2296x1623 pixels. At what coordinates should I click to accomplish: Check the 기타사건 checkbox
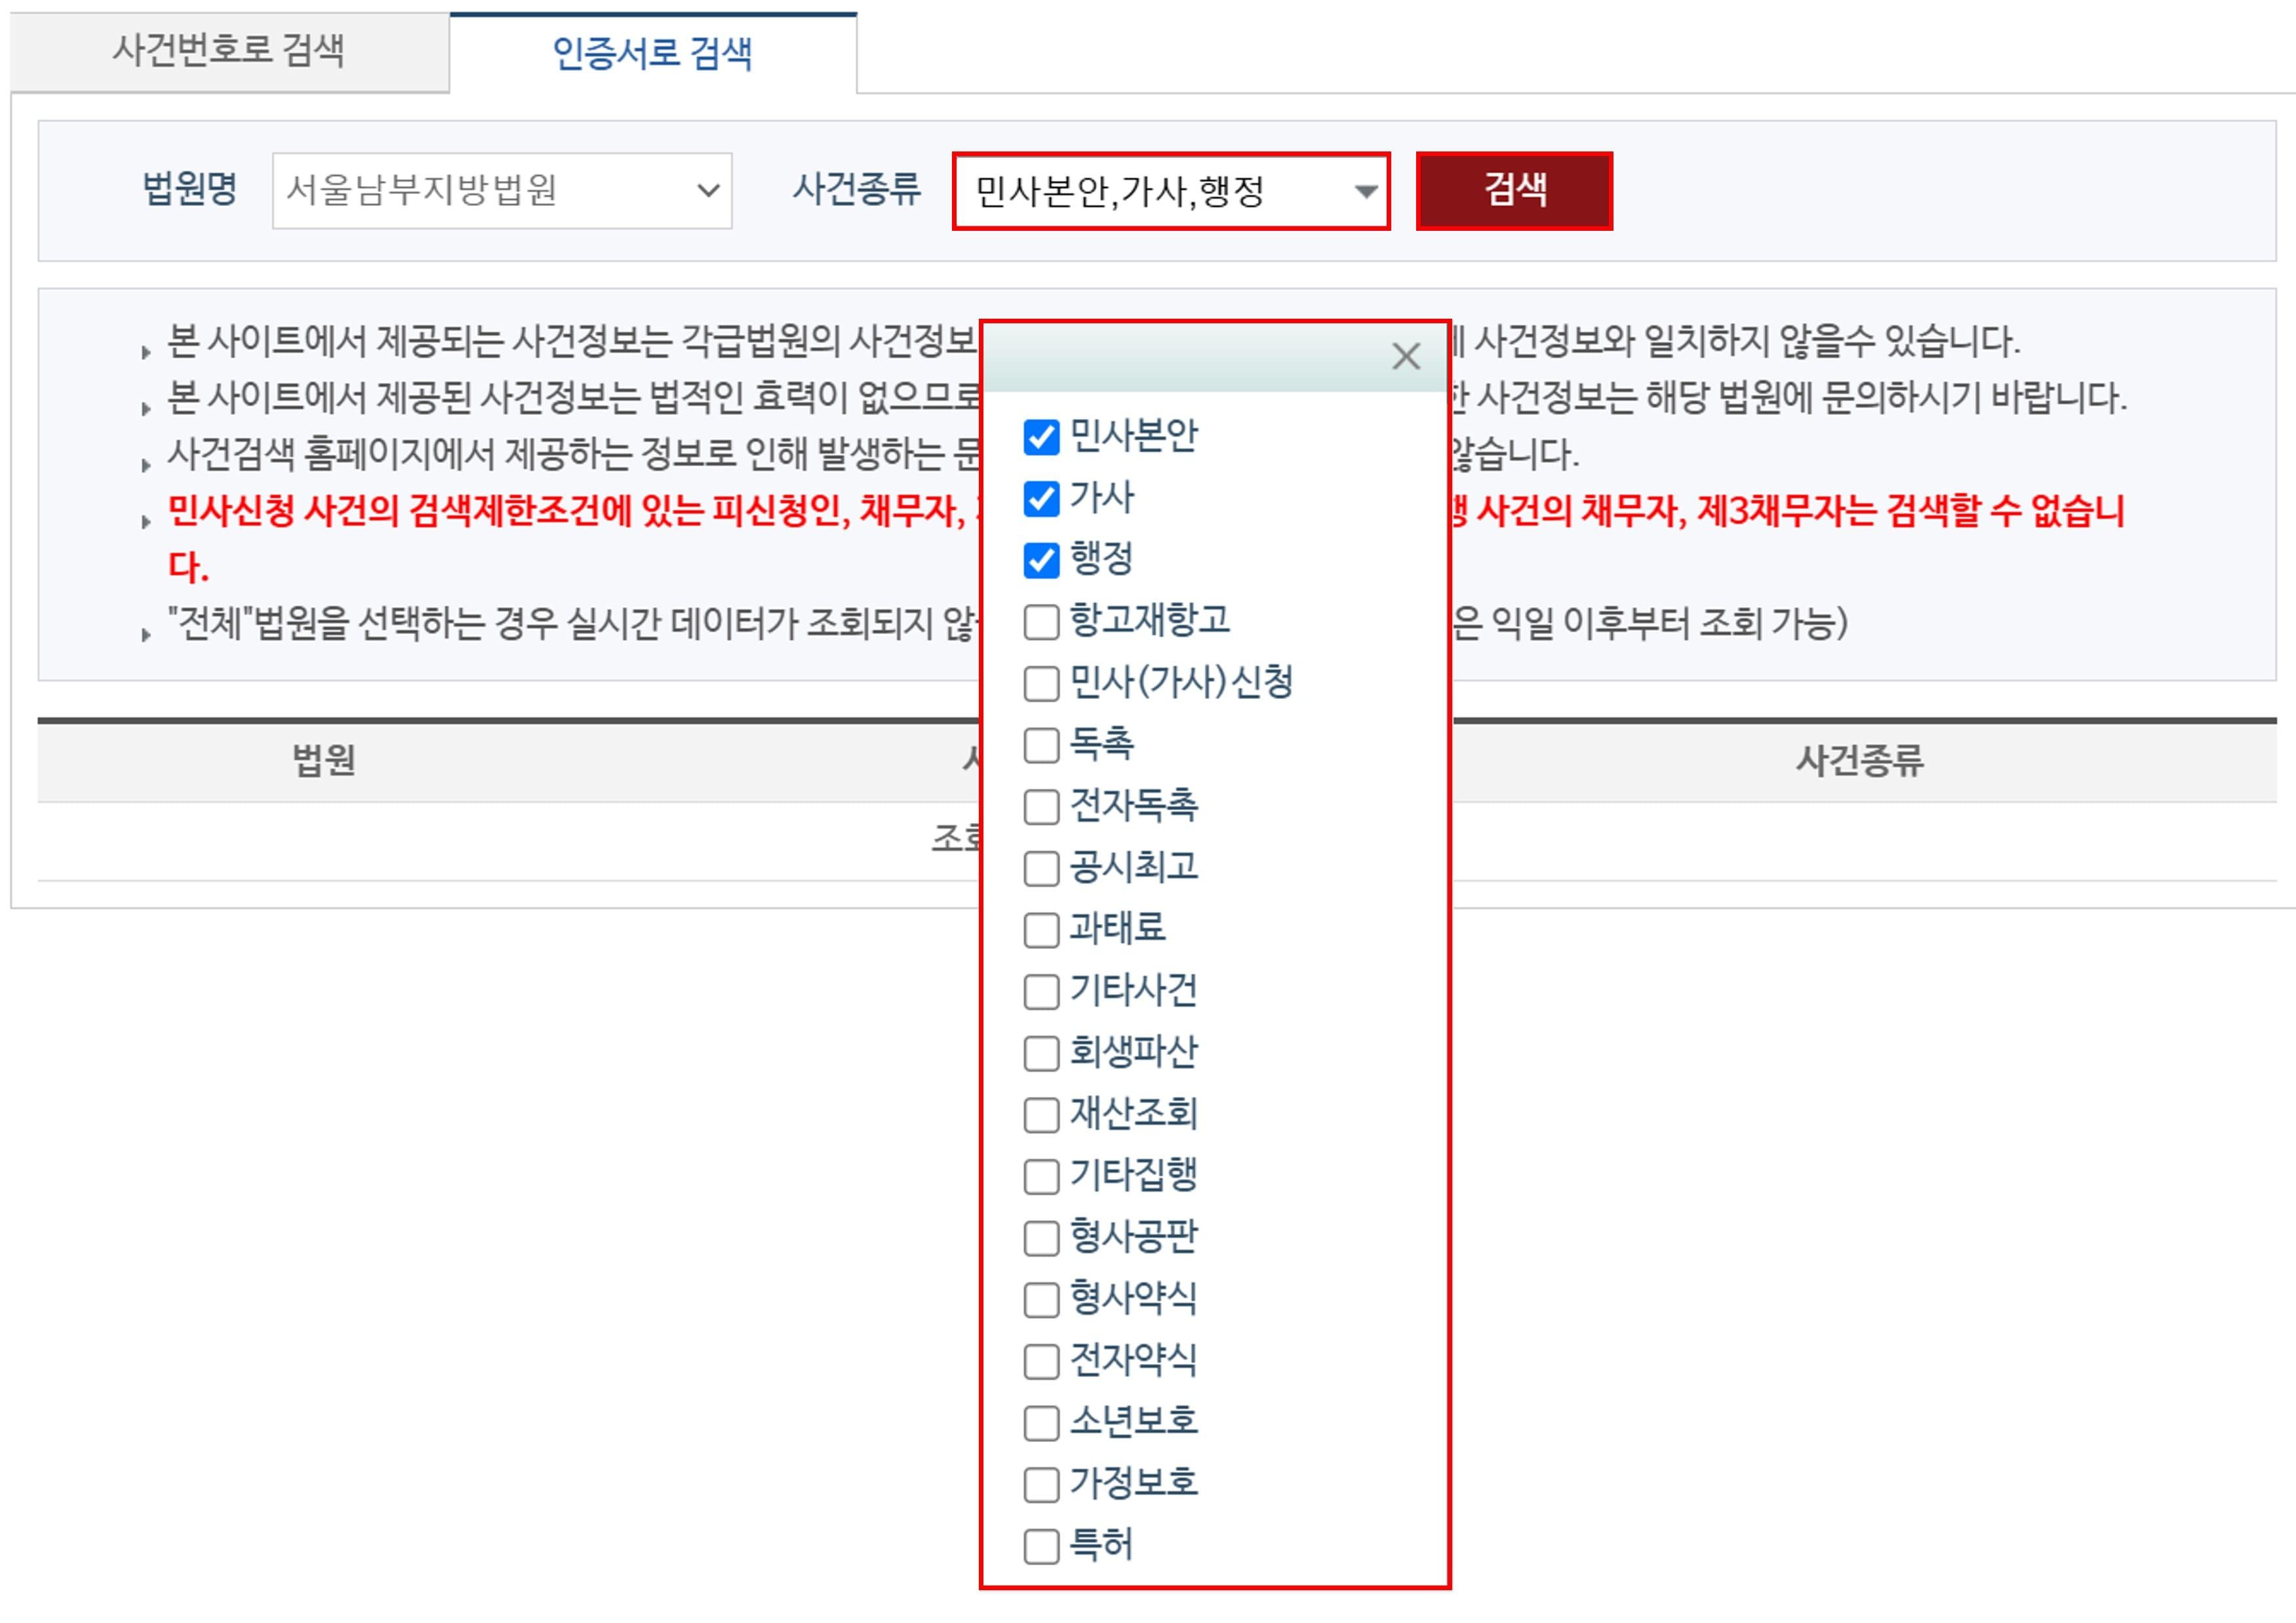pyautogui.click(x=1041, y=992)
